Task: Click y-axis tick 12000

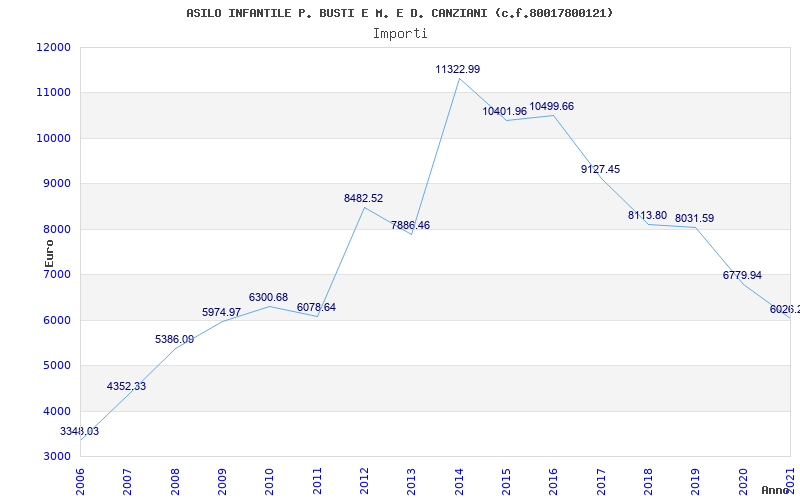Action: [53, 47]
